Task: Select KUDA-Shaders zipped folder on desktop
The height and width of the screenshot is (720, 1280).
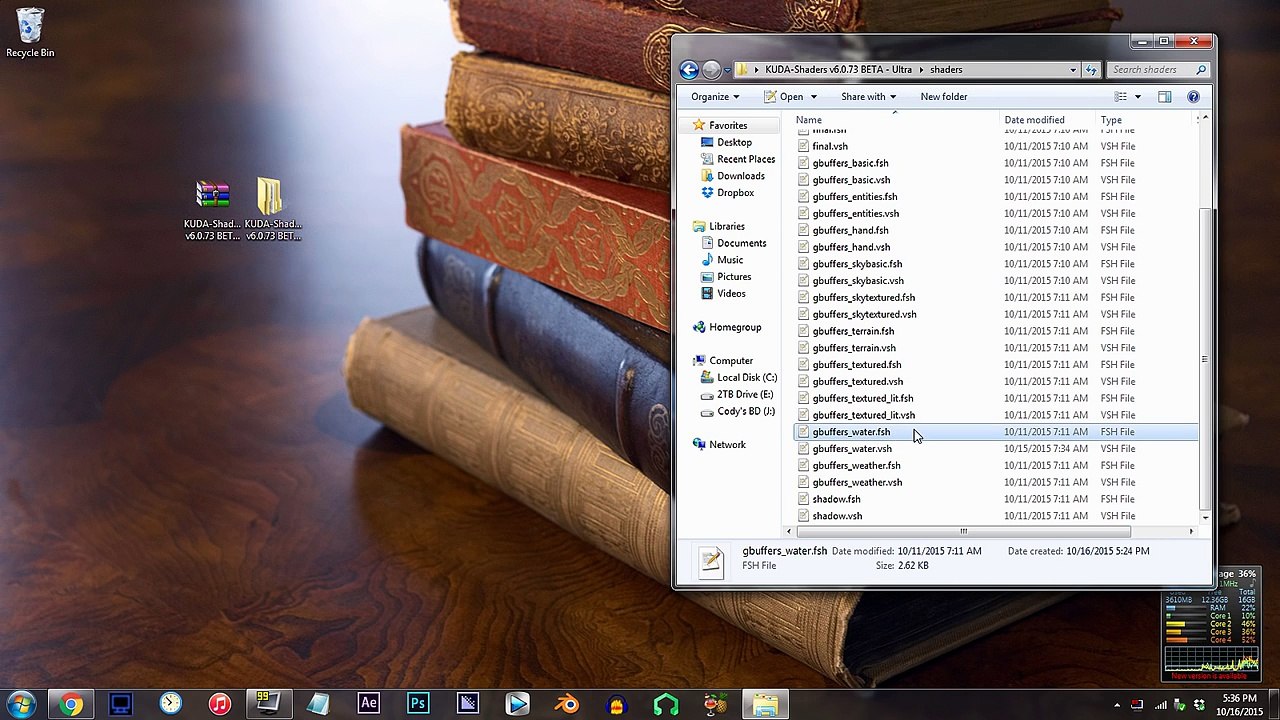Action: click(273, 210)
